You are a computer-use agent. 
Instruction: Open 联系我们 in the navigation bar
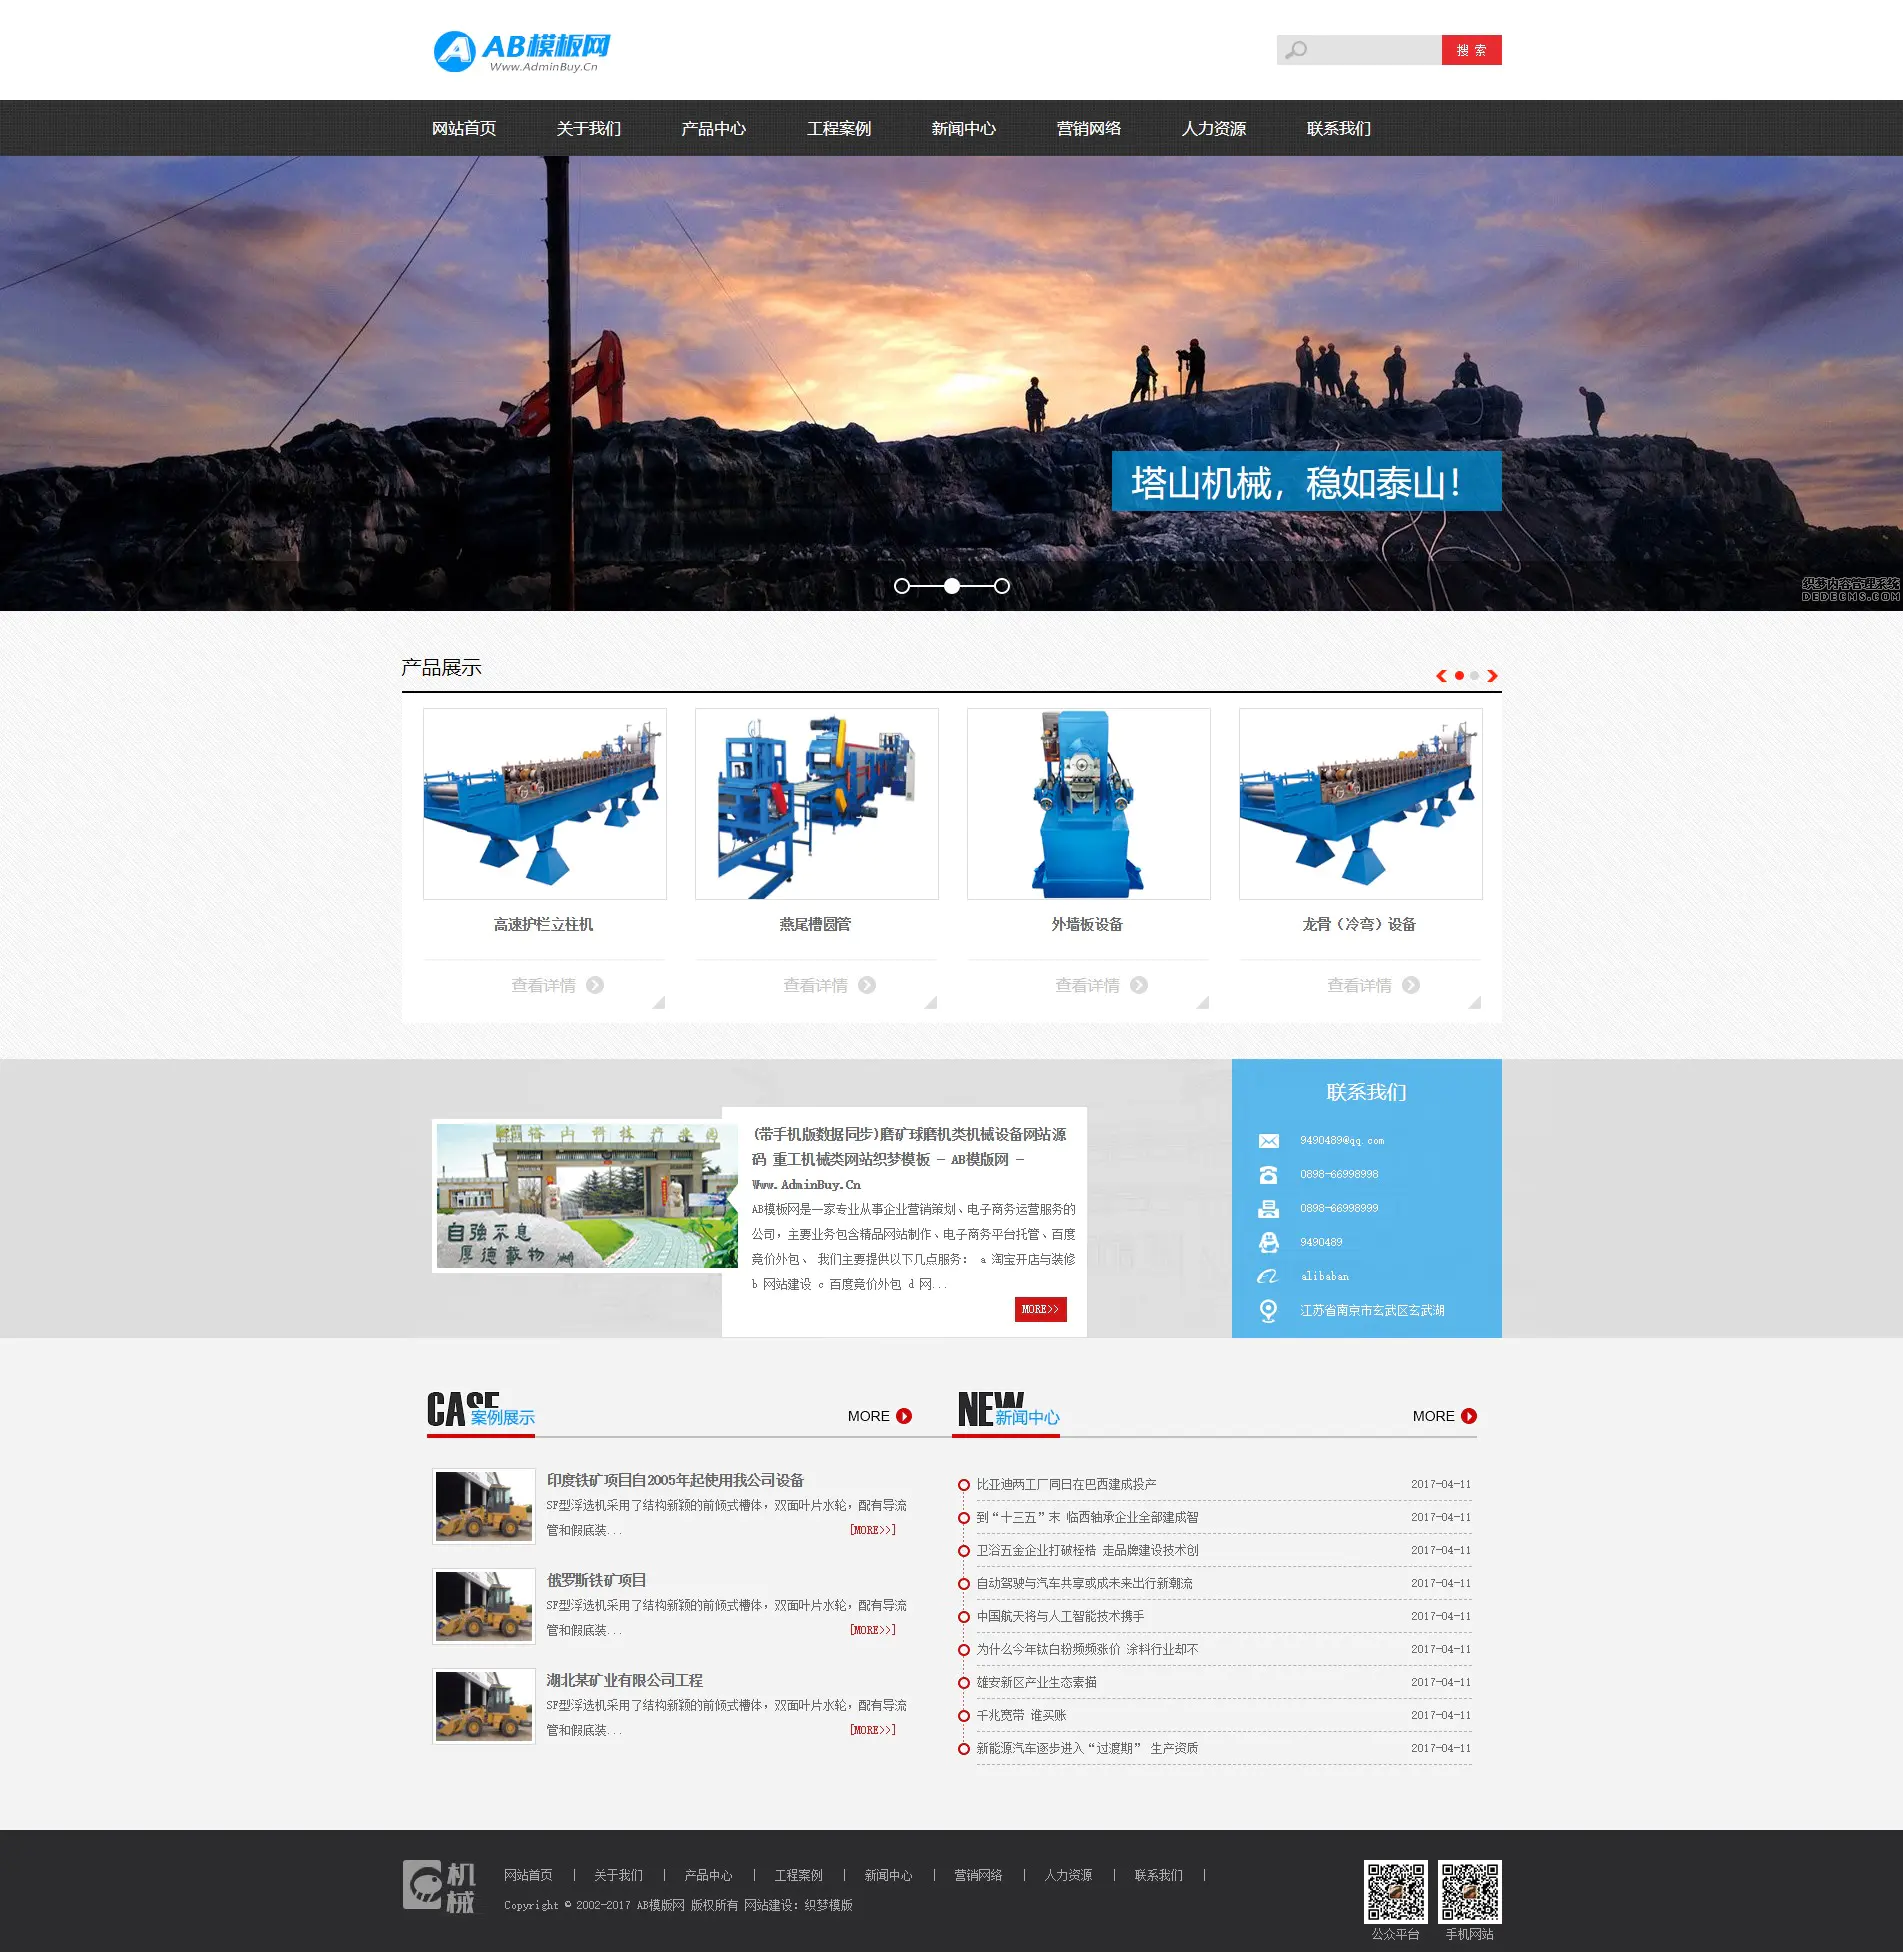[1338, 128]
